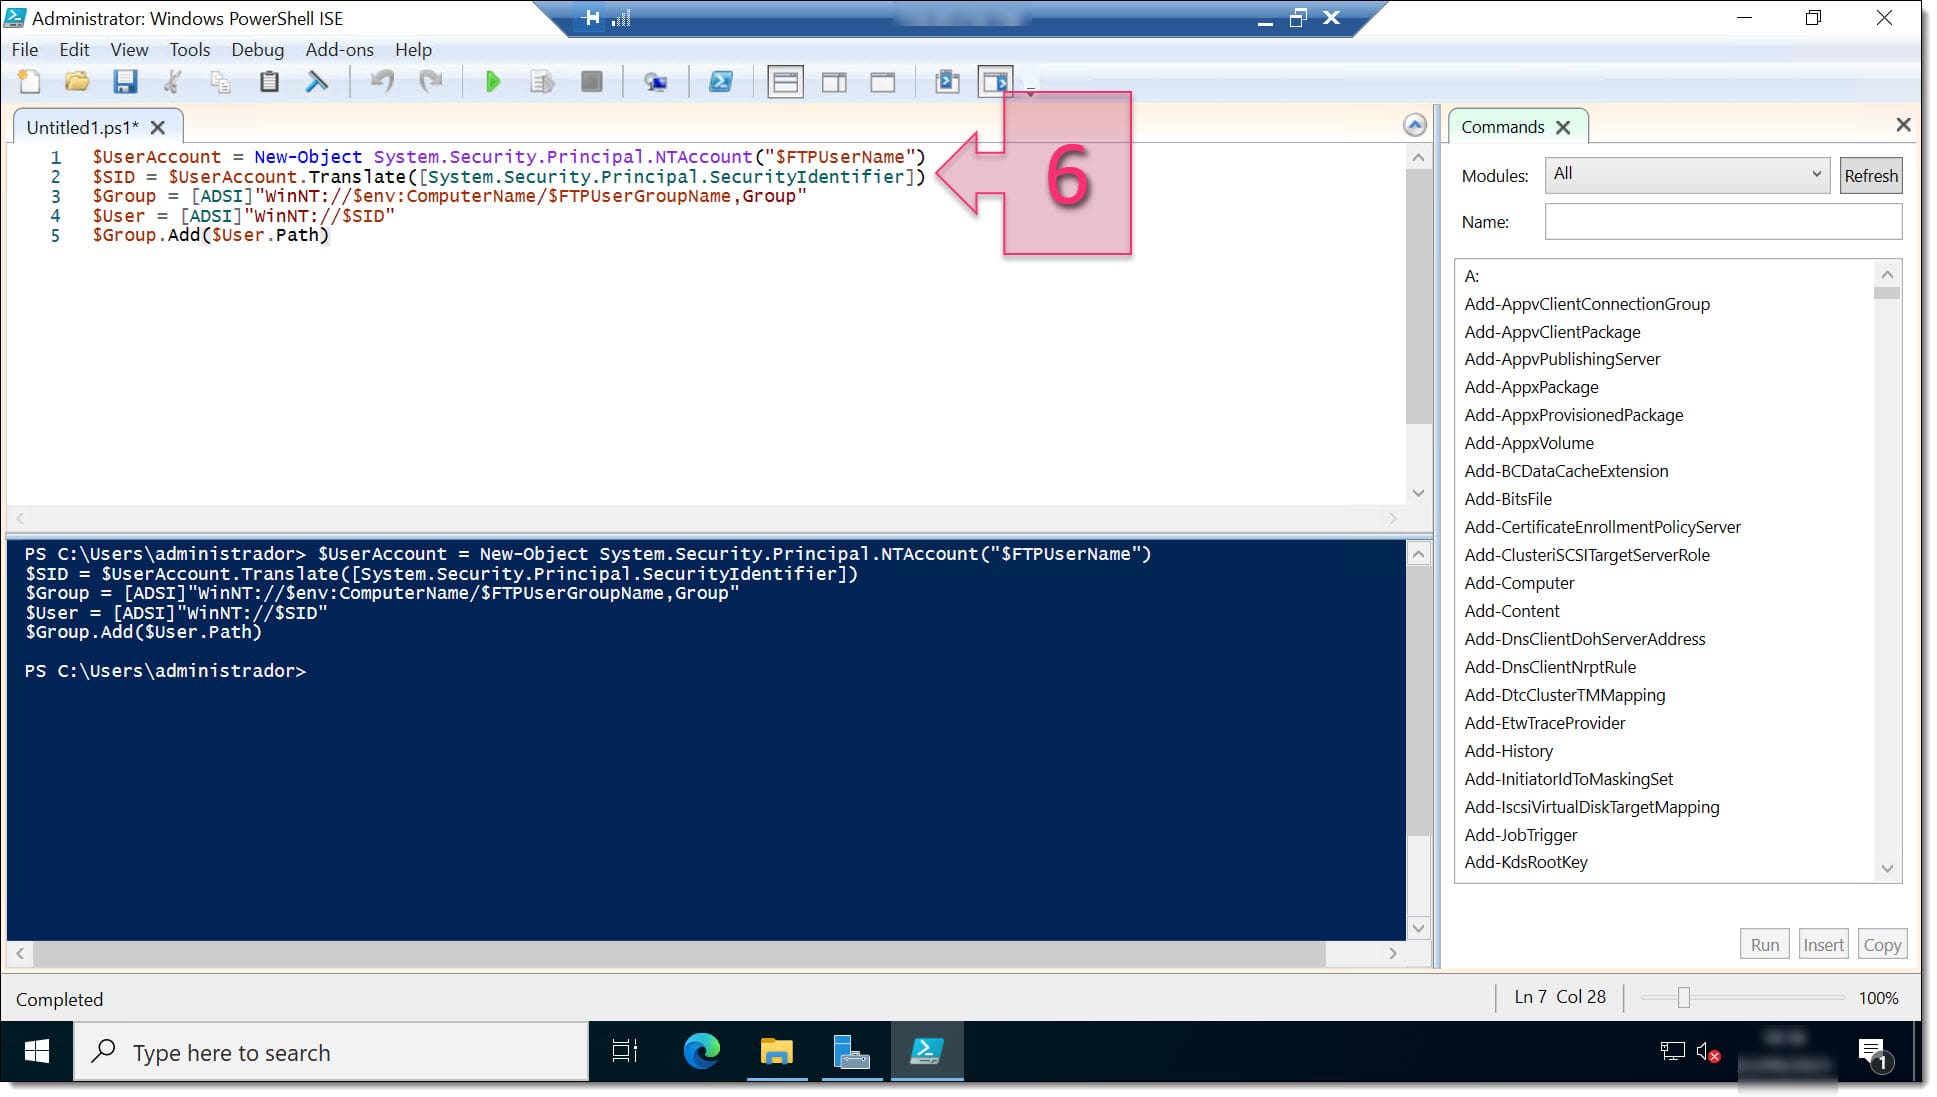
Task: Click the Run Selection icon in toolbar
Action: (540, 81)
